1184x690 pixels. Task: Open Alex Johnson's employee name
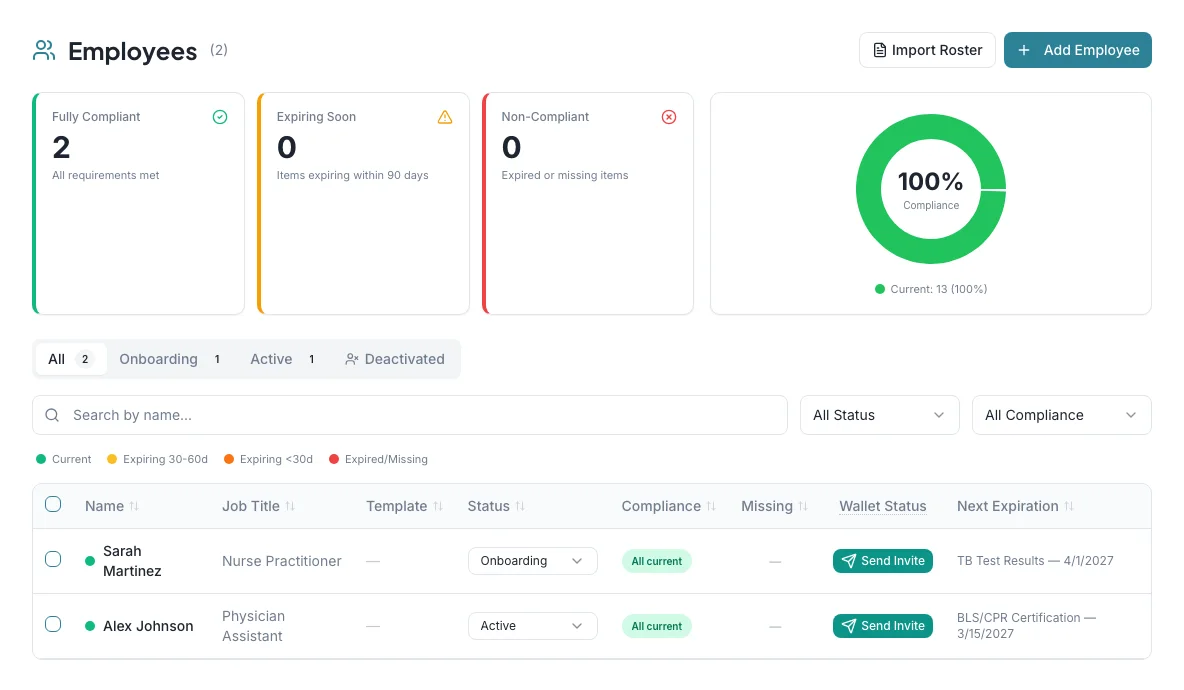148,626
